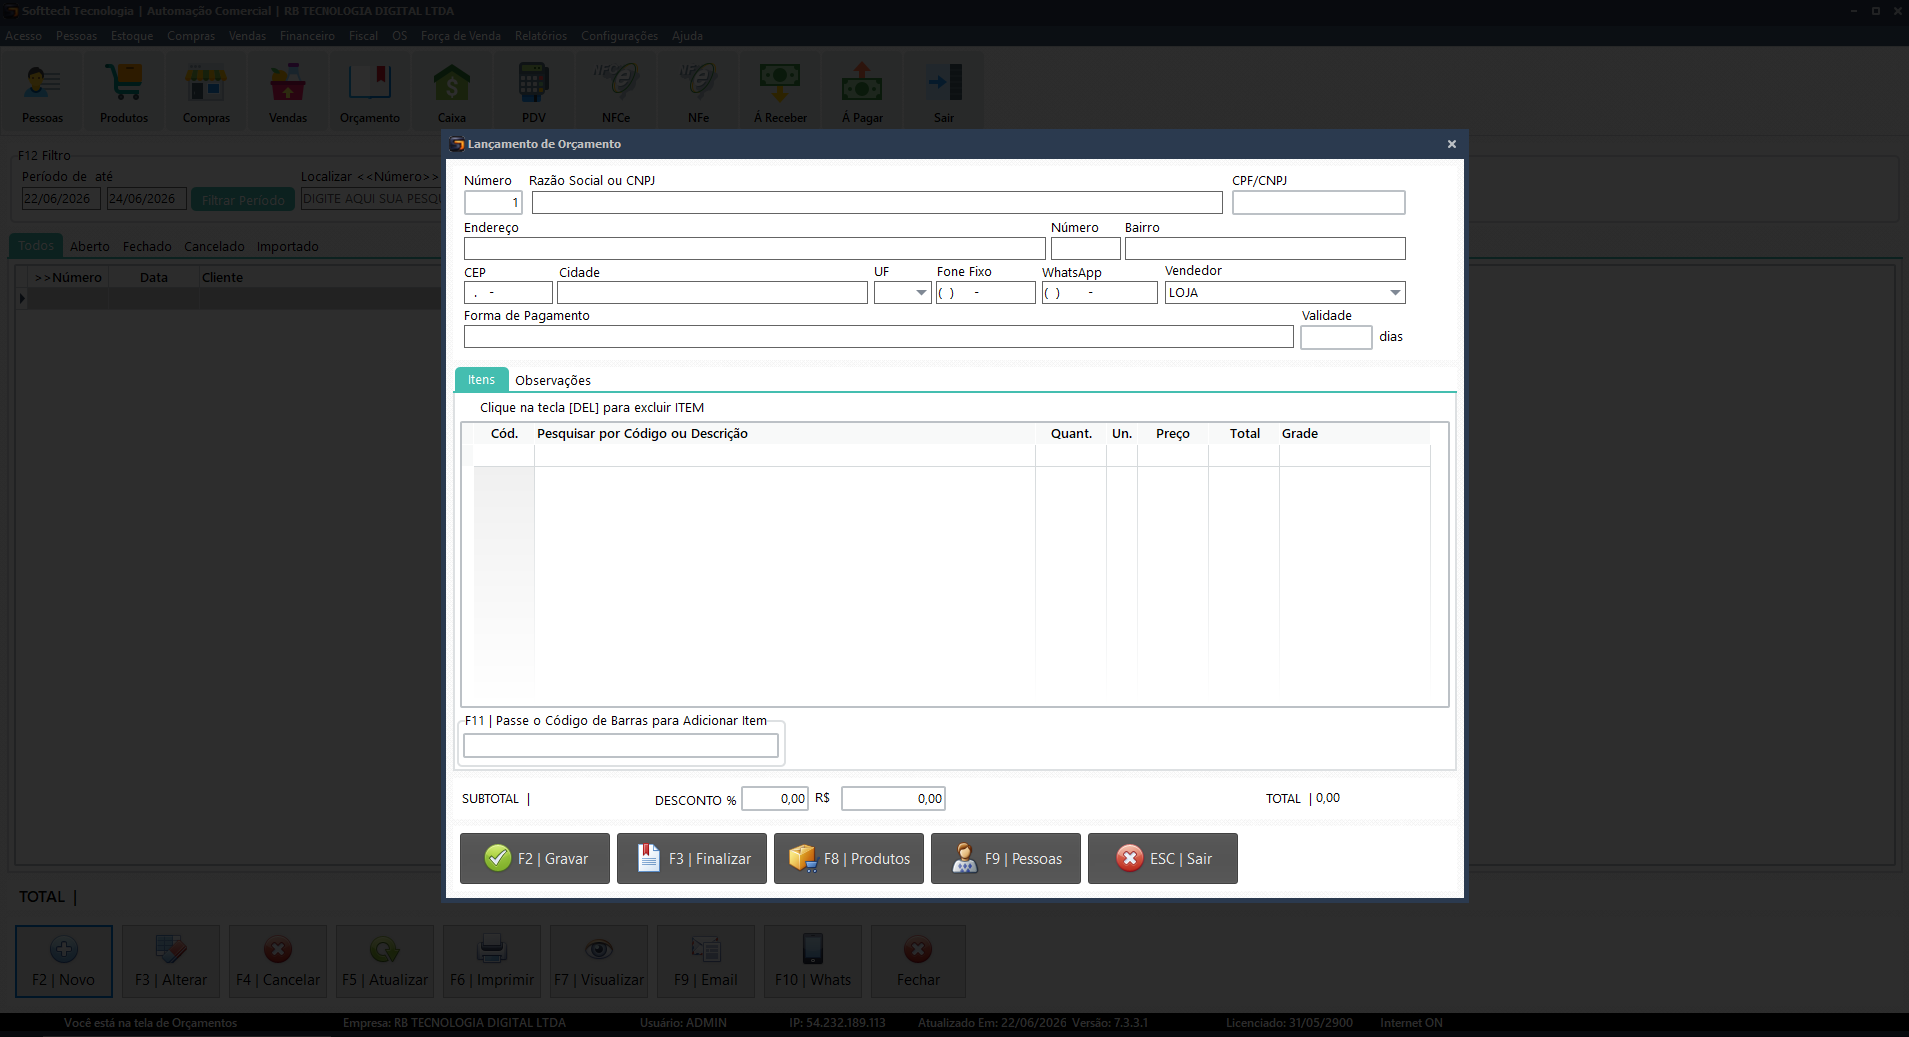Open the Caixa house toolbar icon

coord(452,93)
